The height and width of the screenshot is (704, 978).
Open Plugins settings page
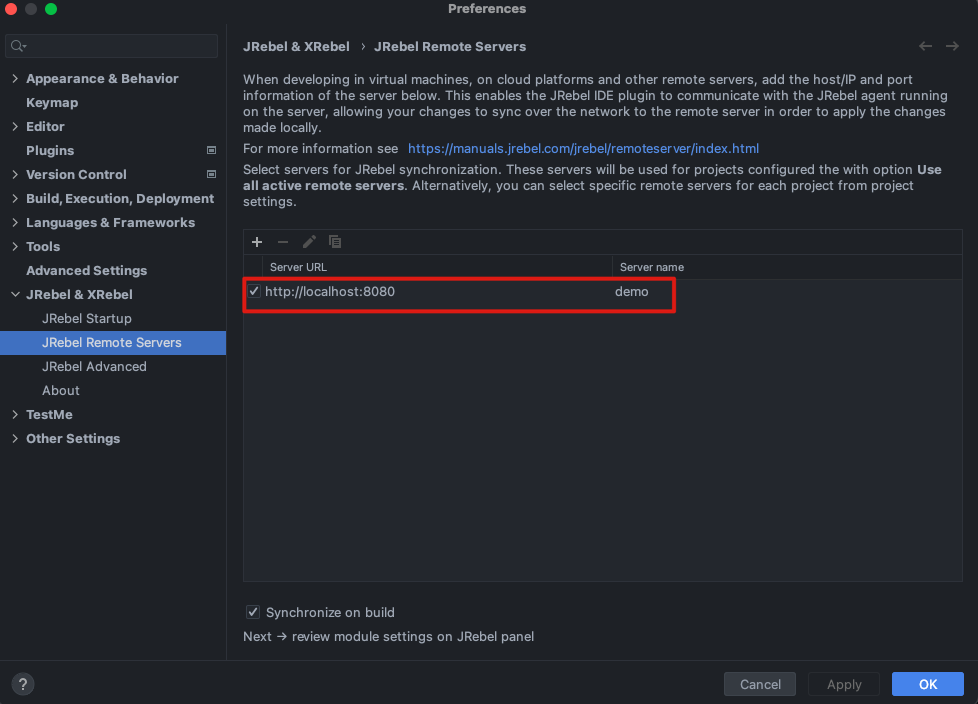pyautogui.click(x=50, y=150)
